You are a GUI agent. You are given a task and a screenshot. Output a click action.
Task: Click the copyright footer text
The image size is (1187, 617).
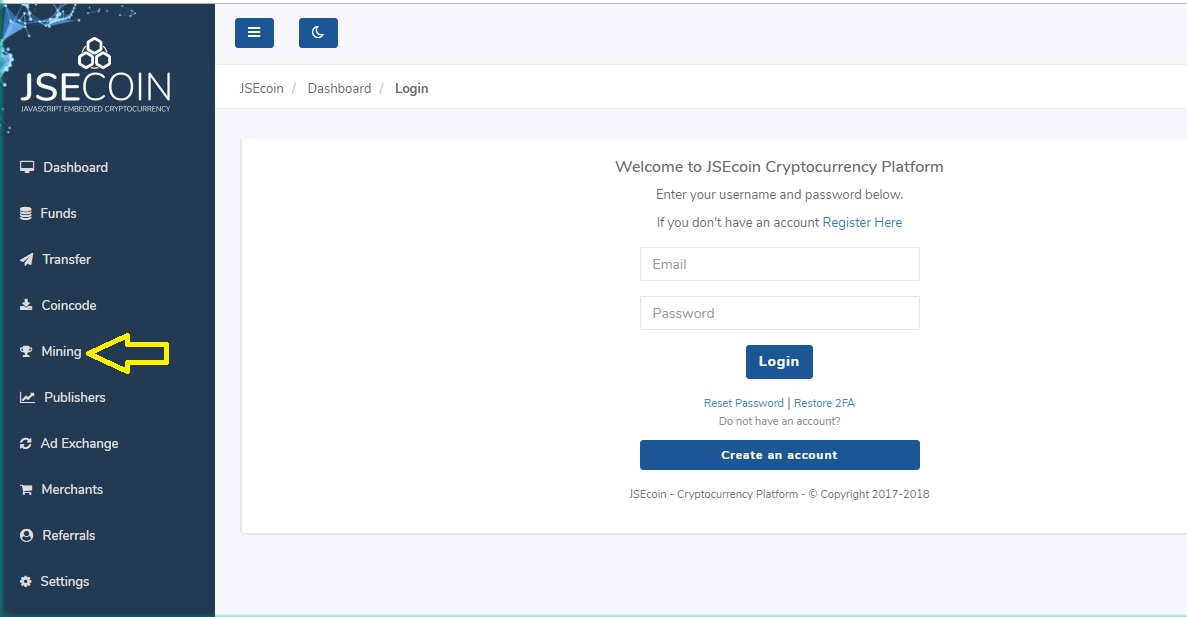click(779, 494)
